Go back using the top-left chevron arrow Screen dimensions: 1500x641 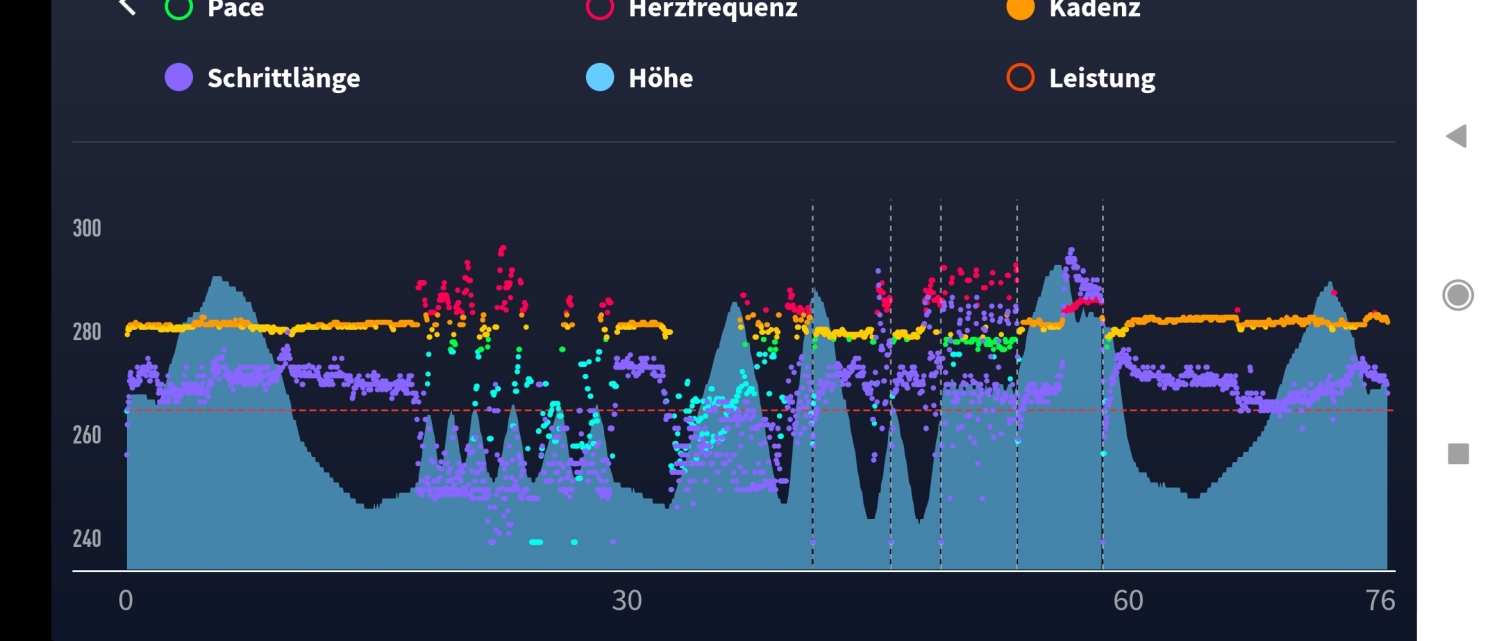[127, 8]
